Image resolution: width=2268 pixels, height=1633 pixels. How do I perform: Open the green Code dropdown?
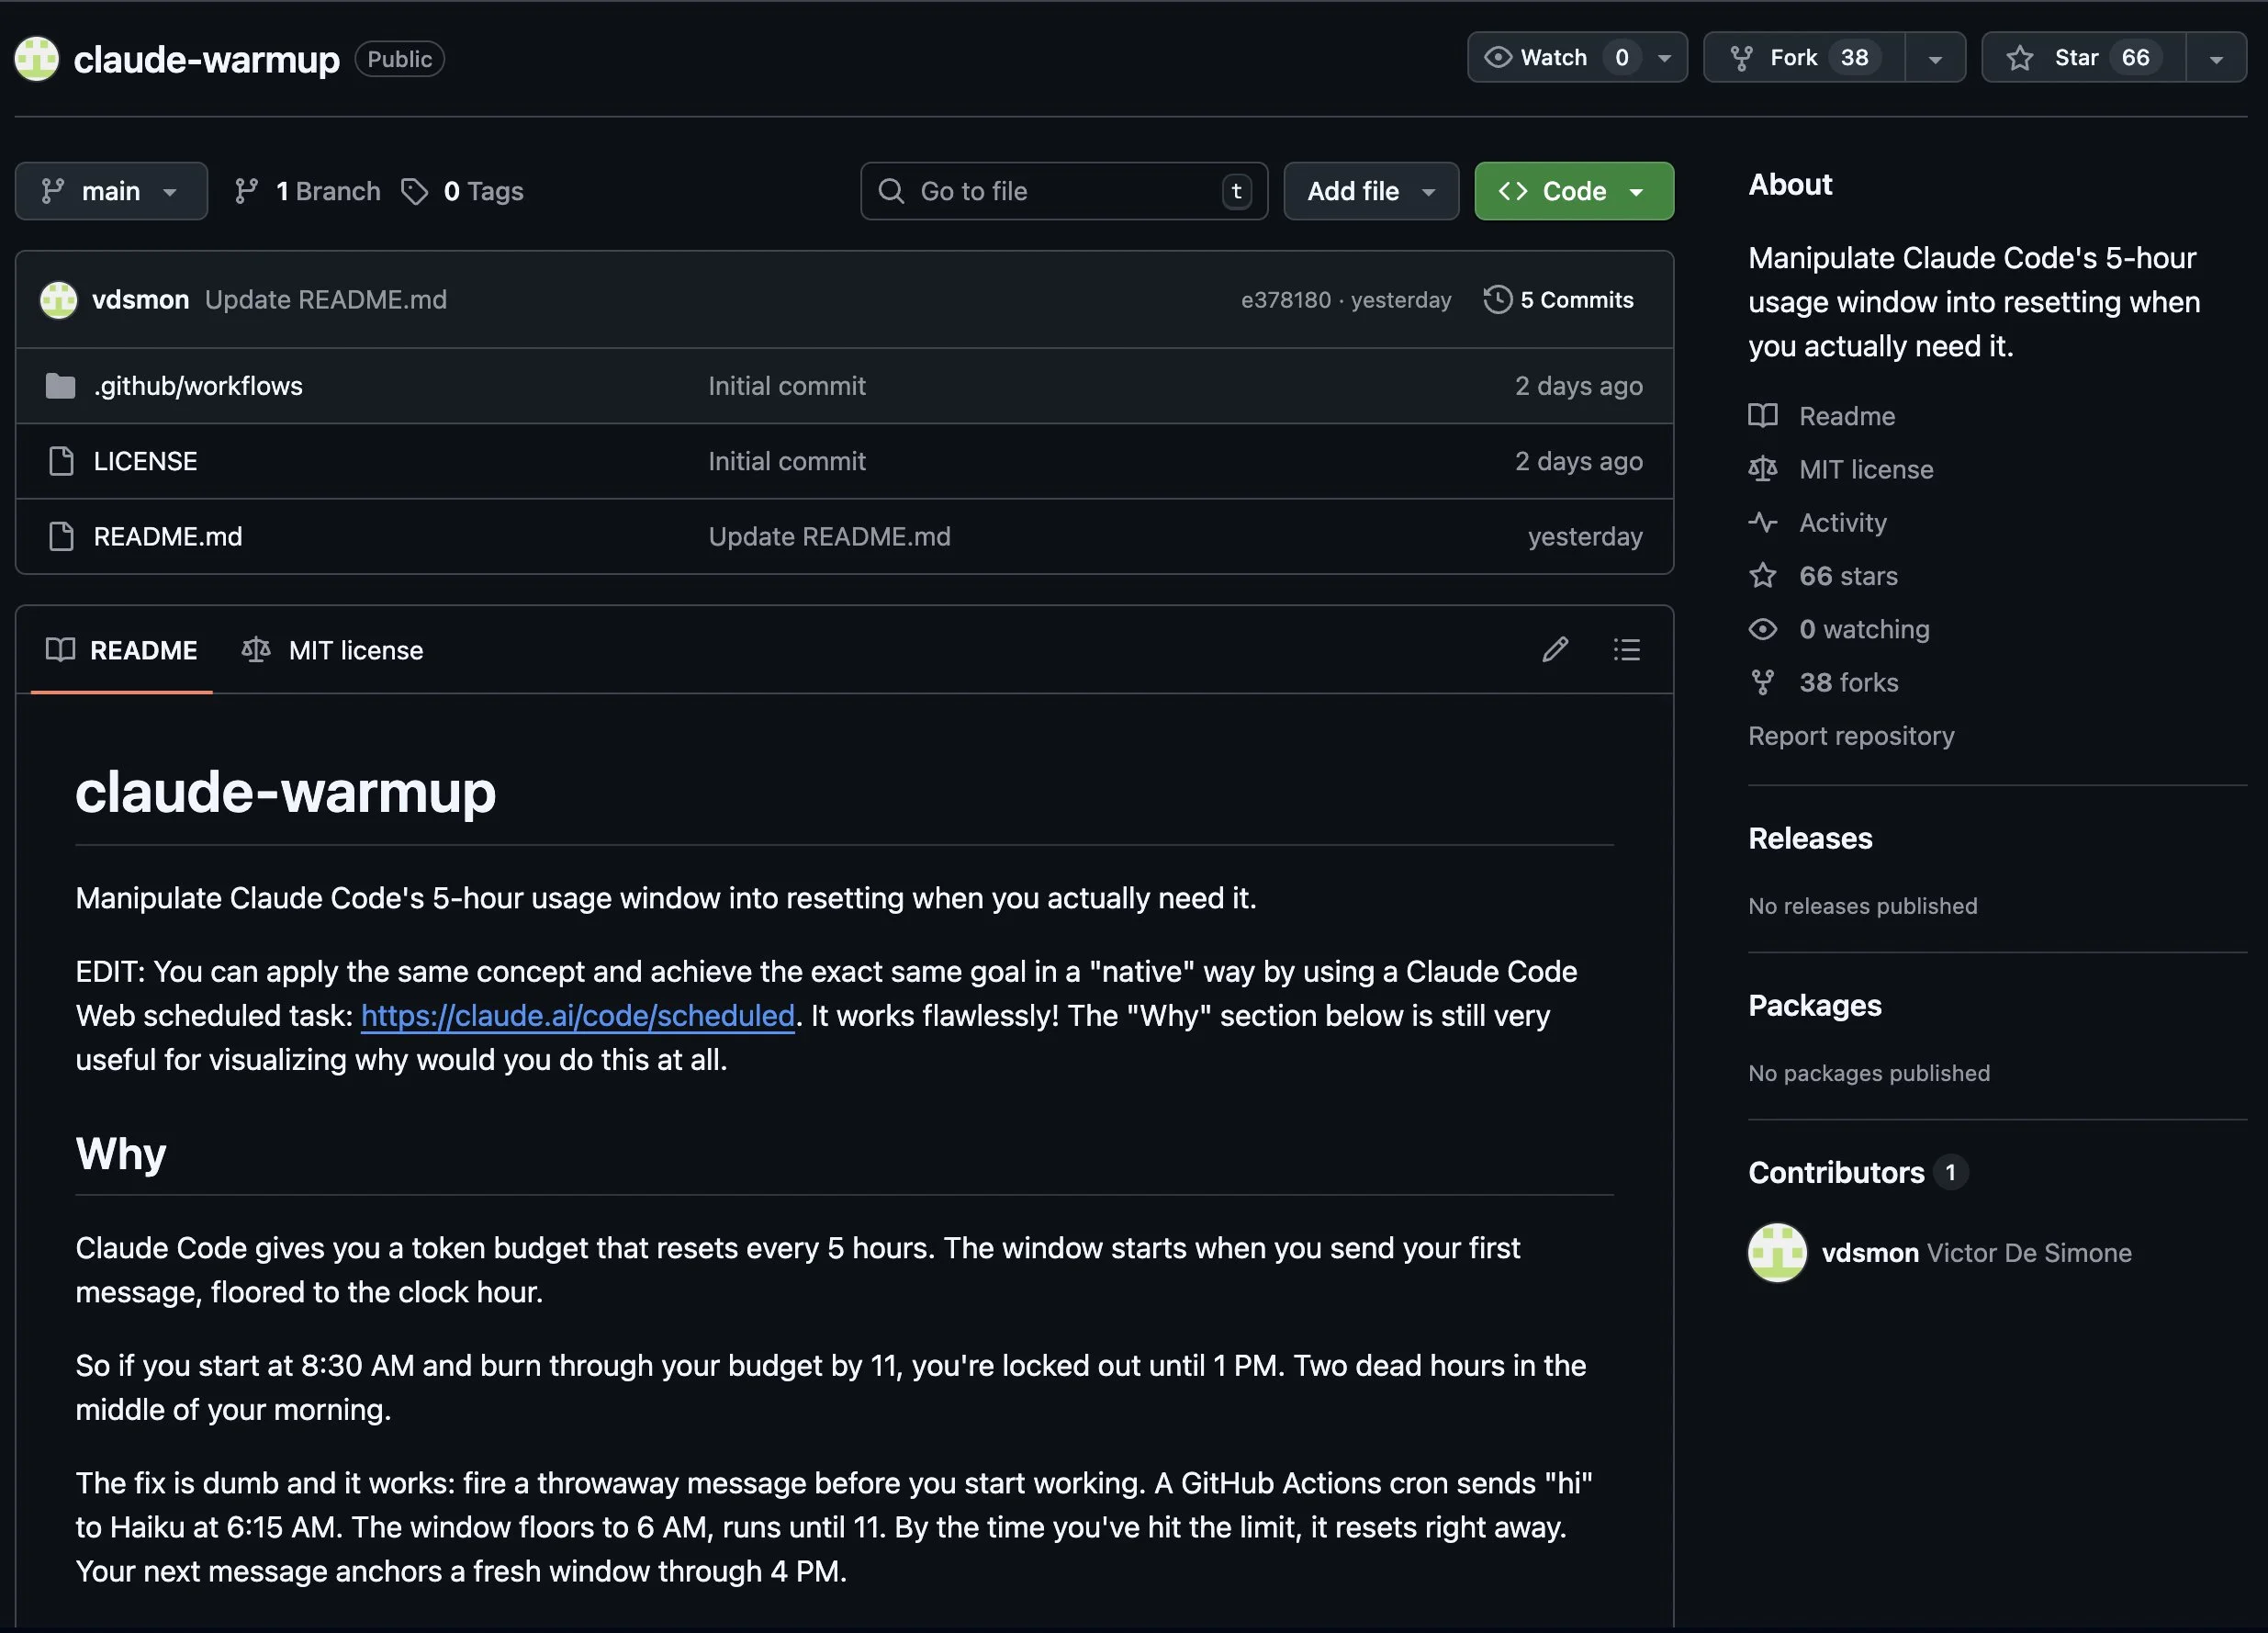pos(1574,191)
